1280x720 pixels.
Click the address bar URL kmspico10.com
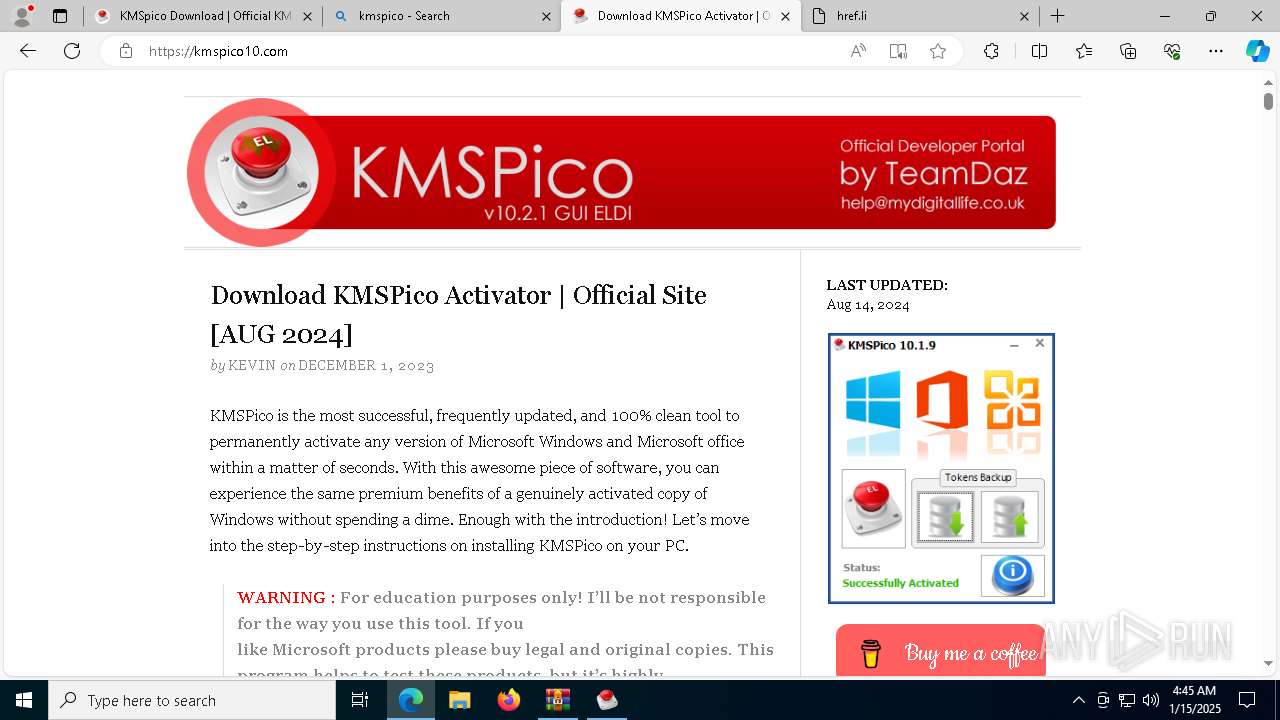pyautogui.click(x=218, y=51)
